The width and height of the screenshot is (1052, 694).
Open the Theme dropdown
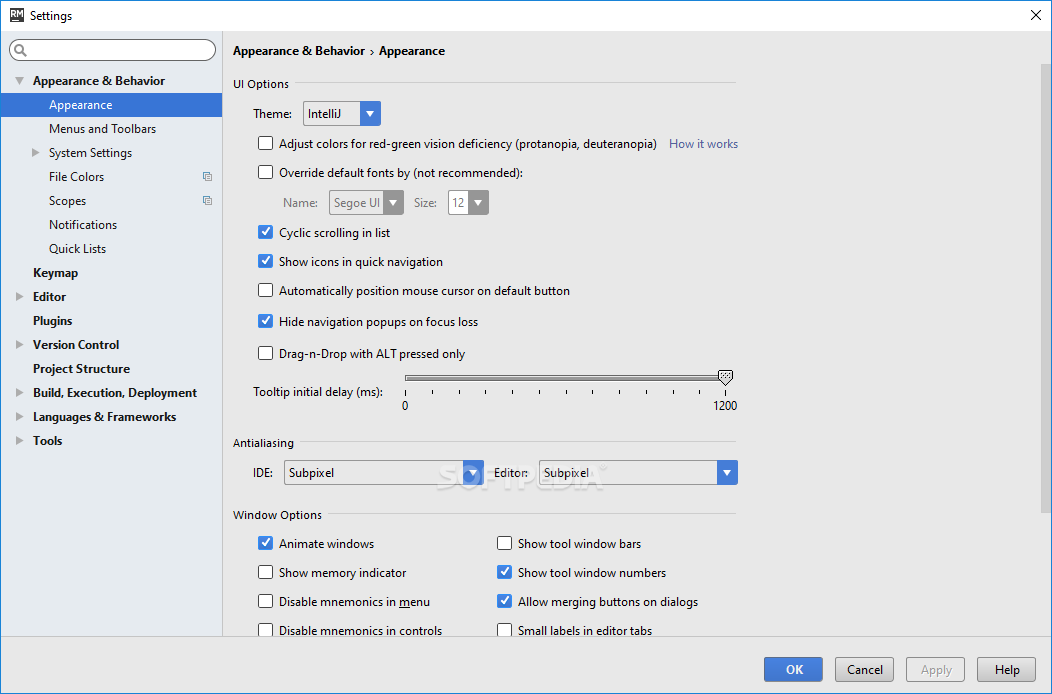(342, 113)
